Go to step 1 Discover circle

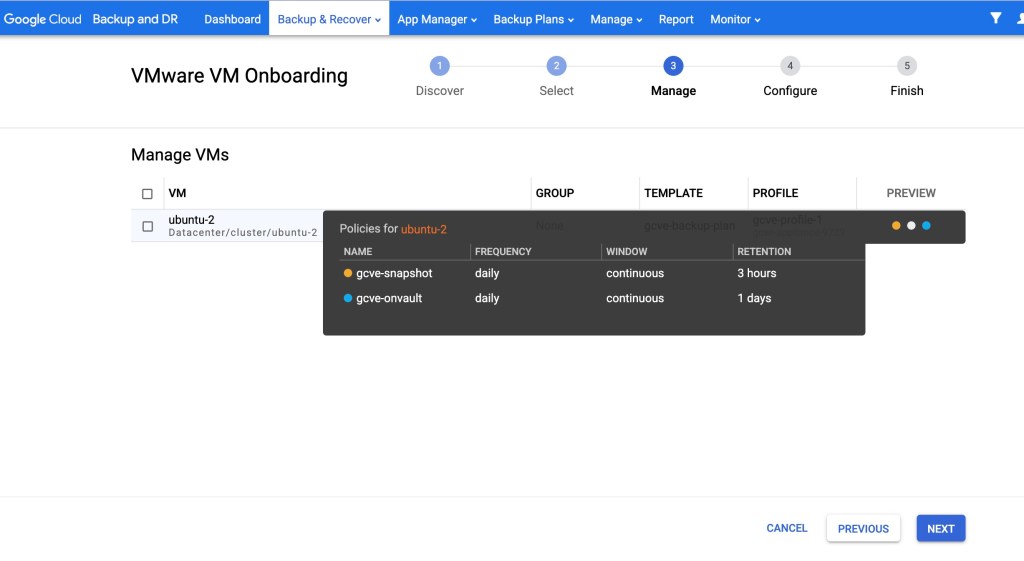[440, 66]
